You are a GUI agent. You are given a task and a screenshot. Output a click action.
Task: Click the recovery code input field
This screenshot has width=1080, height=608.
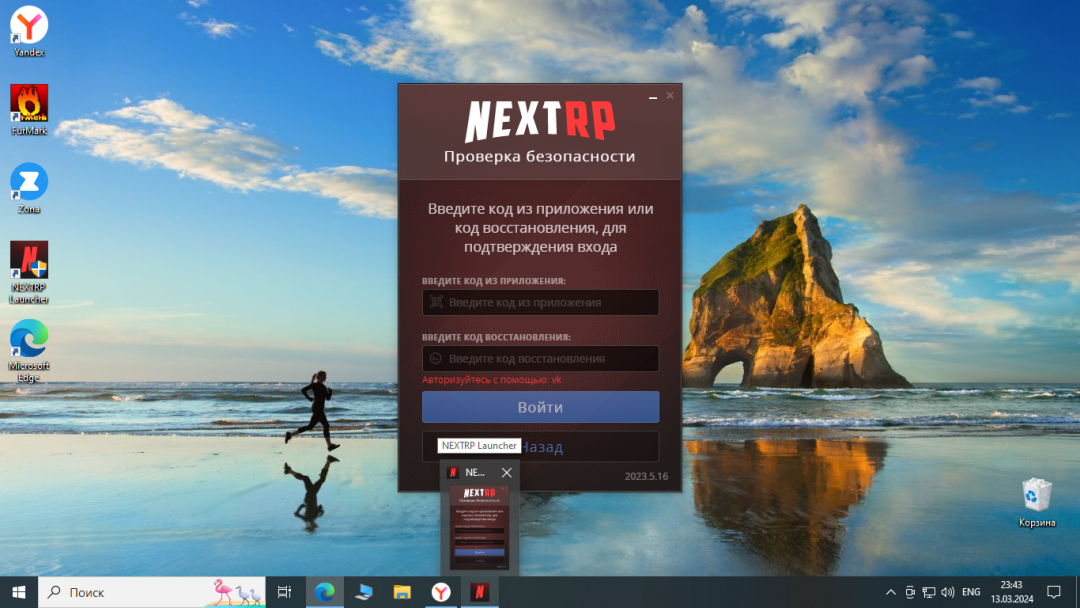(x=540, y=359)
